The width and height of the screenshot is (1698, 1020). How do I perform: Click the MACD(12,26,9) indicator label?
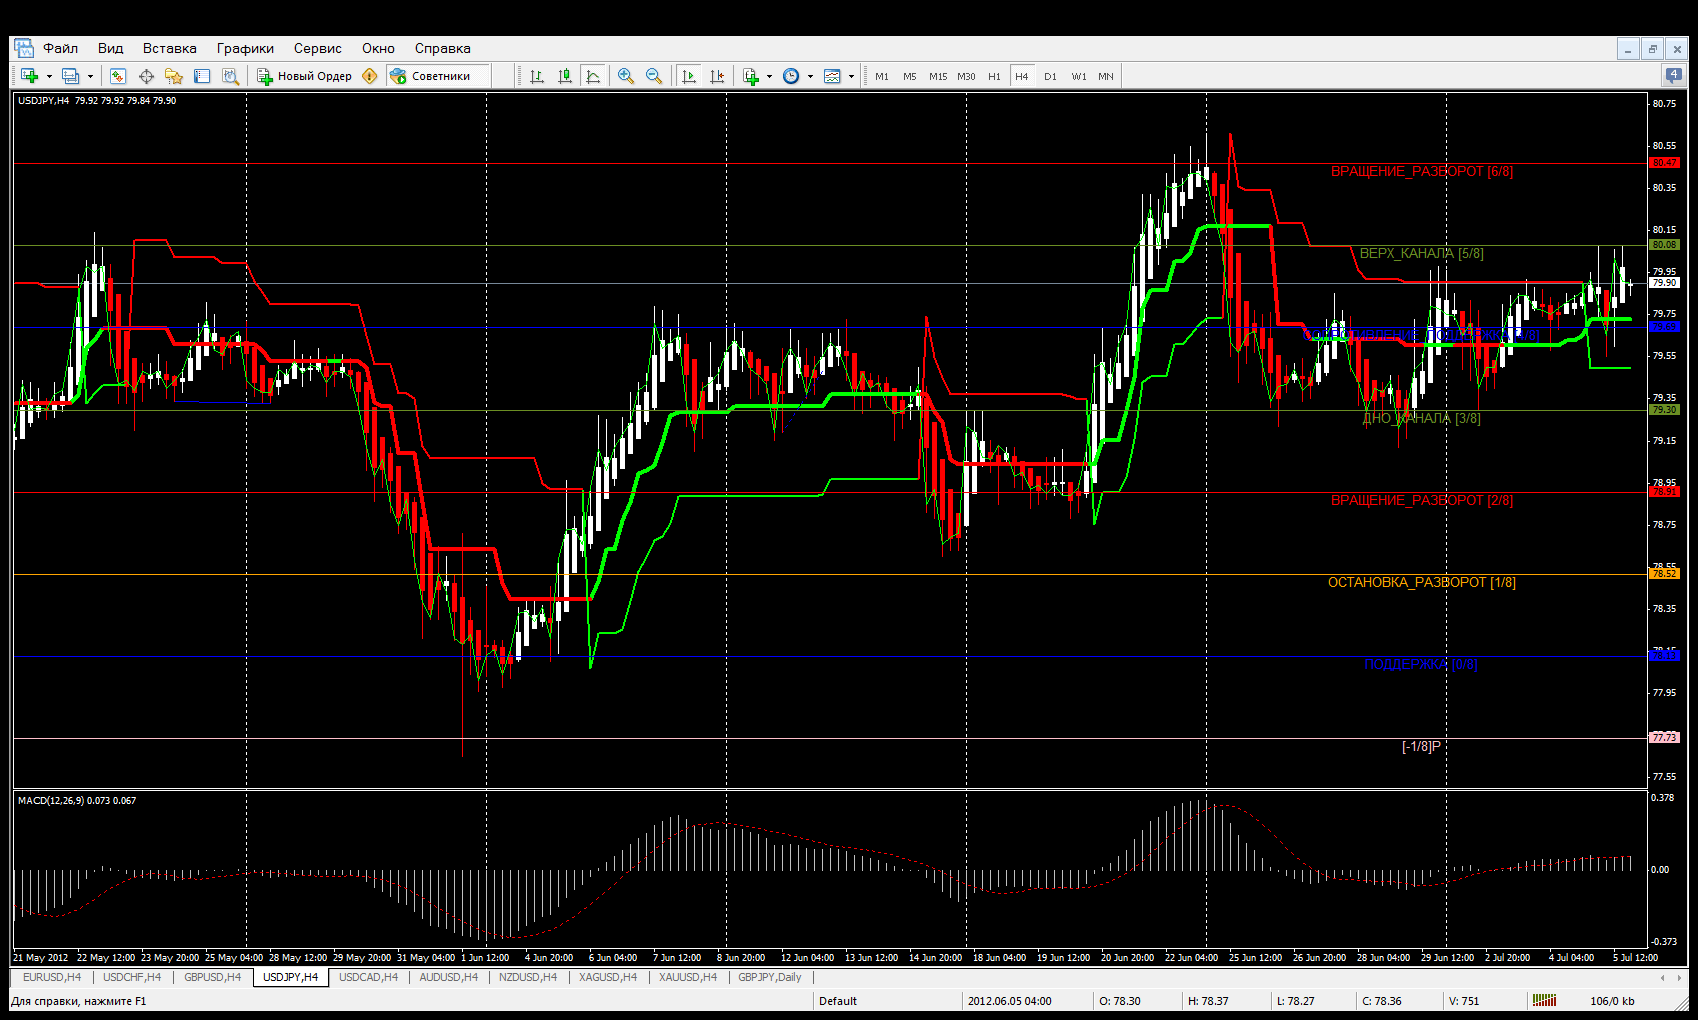tap(77, 800)
